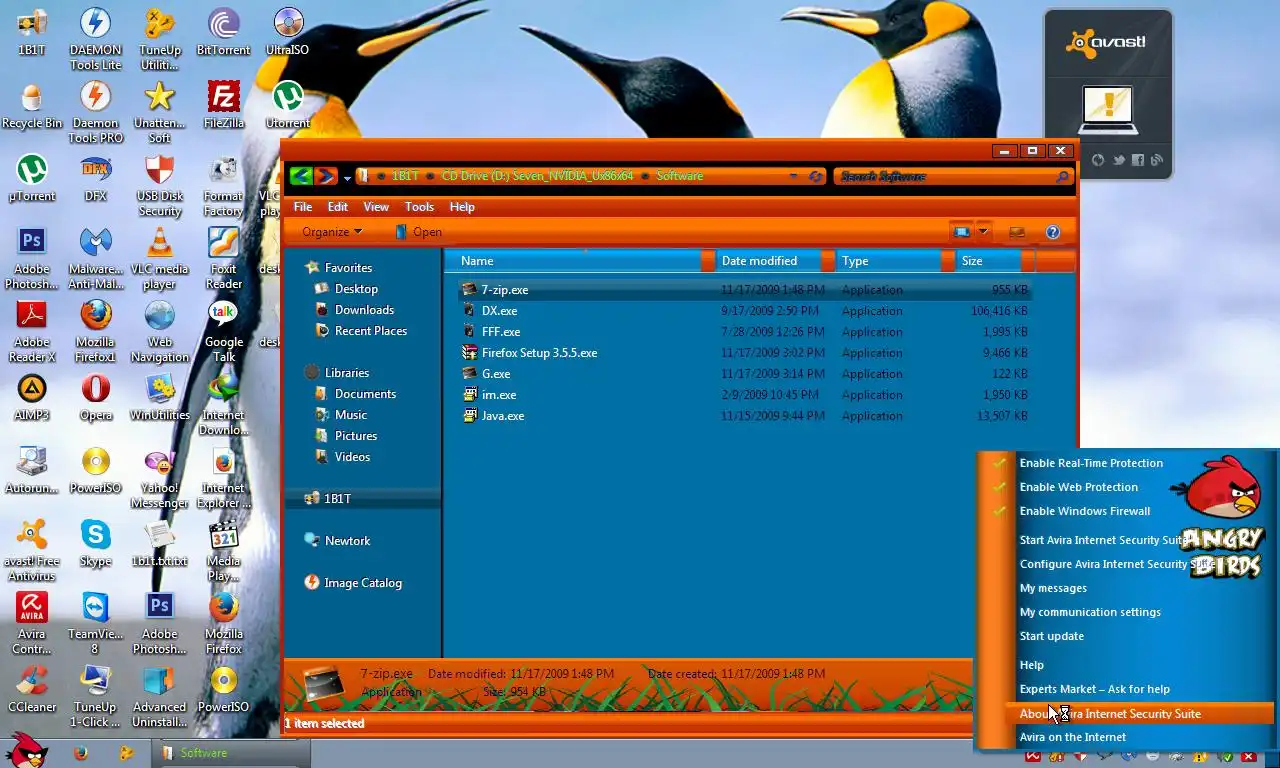Click the avast! gadget warning laptop status
This screenshot has width=1280, height=768.
coord(1108,109)
